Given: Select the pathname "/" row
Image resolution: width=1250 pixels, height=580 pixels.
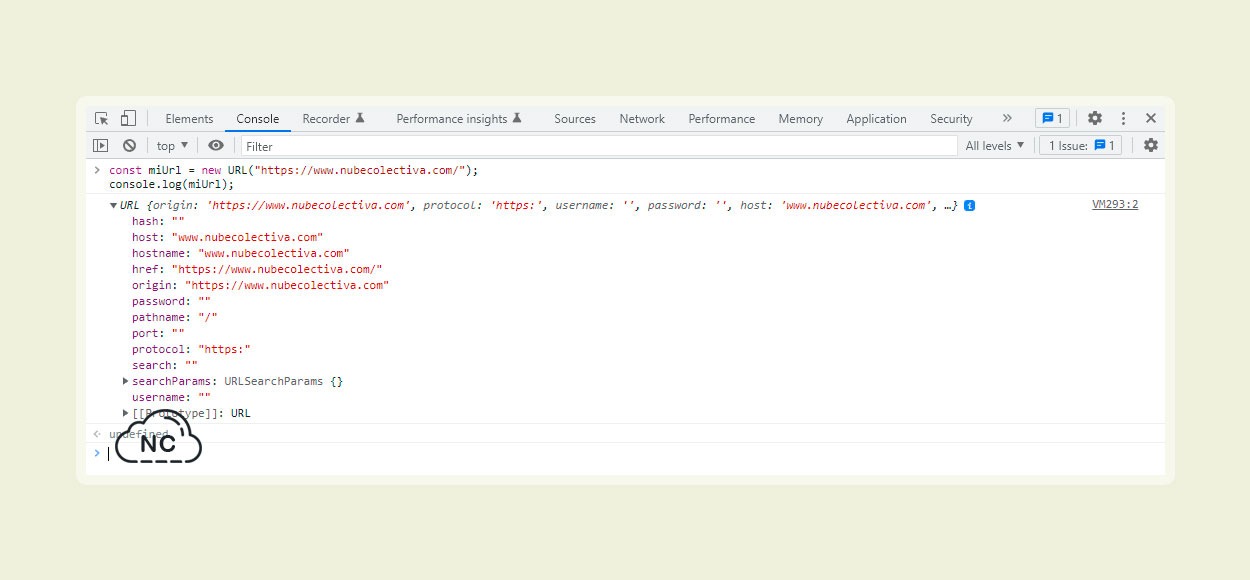Looking at the screenshot, I should (175, 317).
